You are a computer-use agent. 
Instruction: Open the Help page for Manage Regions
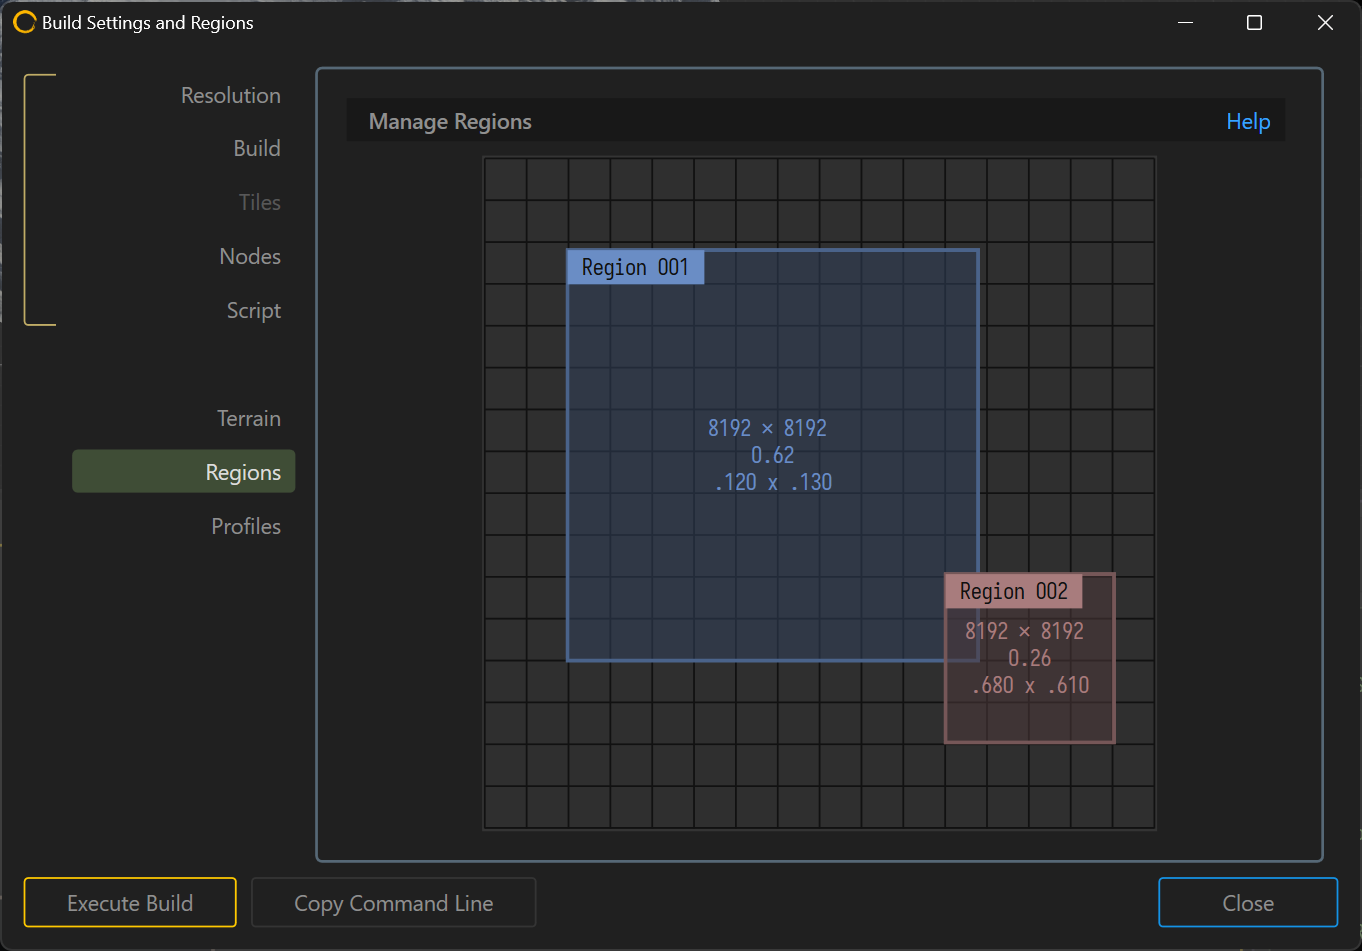(x=1248, y=121)
